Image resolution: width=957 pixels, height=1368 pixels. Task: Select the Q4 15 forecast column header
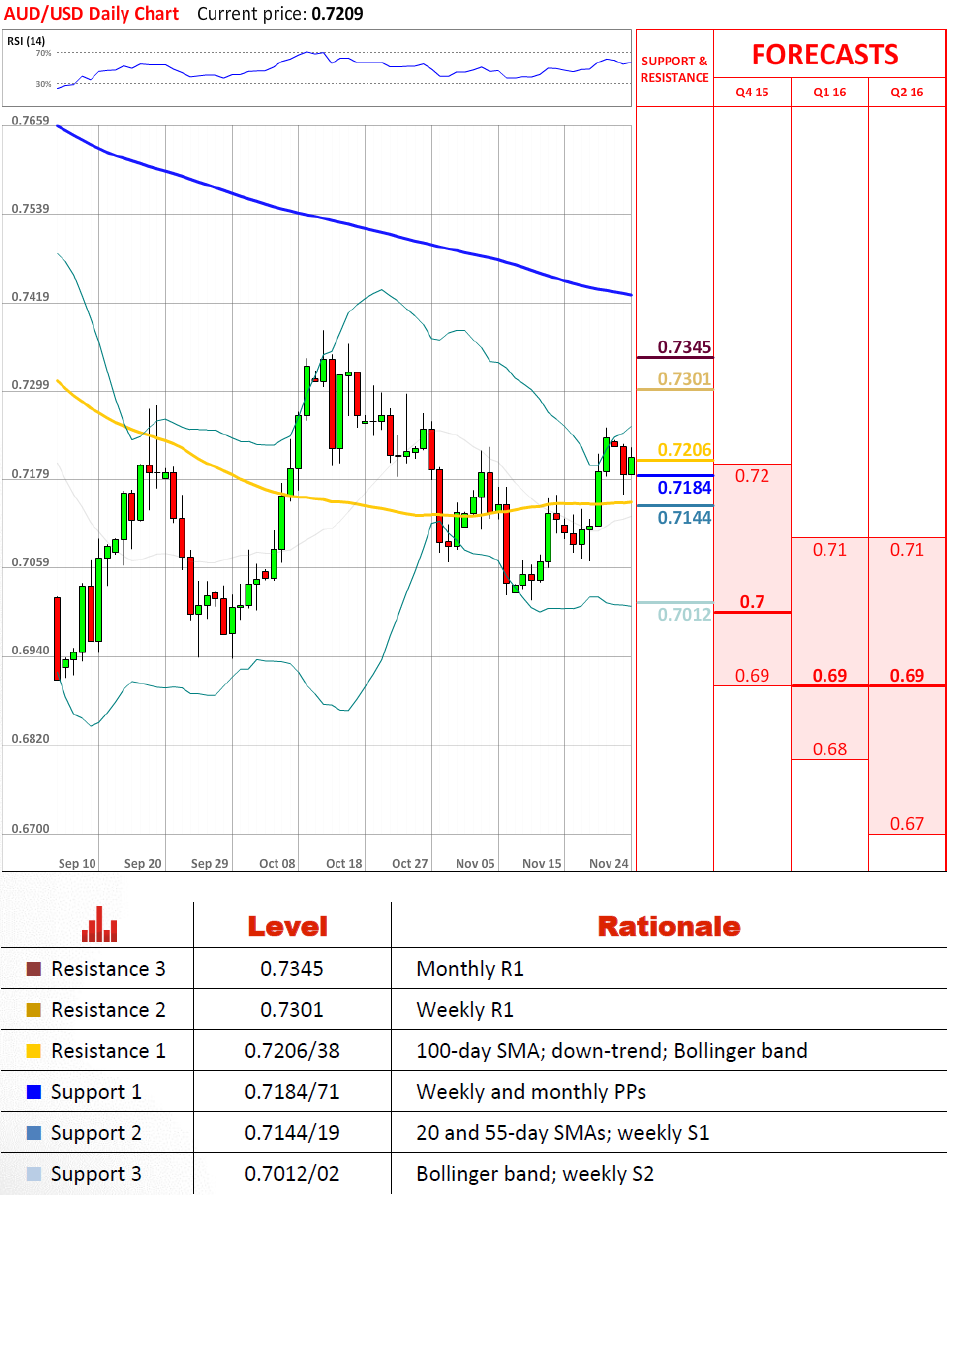(752, 92)
